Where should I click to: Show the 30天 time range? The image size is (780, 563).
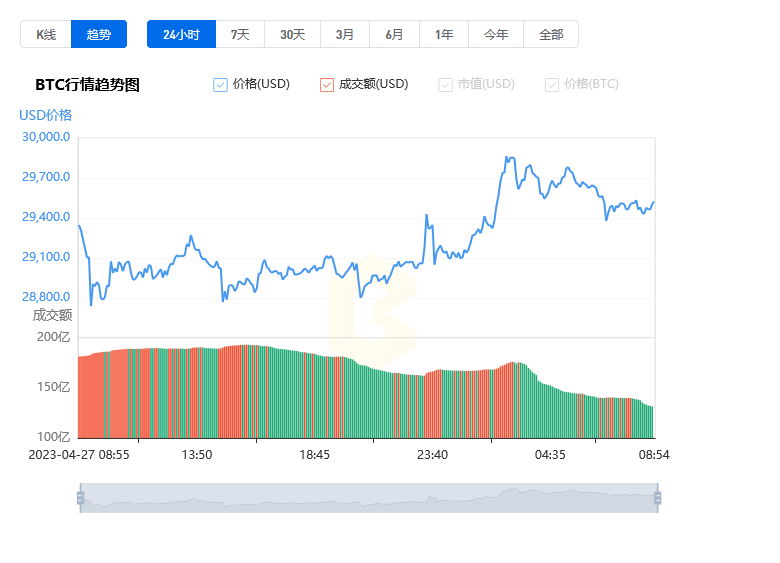pyautogui.click(x=292, y=34)
